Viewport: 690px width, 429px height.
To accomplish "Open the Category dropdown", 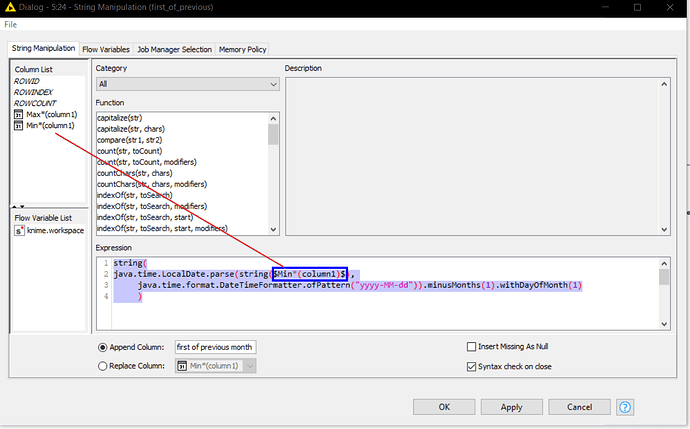I will (x=187, y=85).
